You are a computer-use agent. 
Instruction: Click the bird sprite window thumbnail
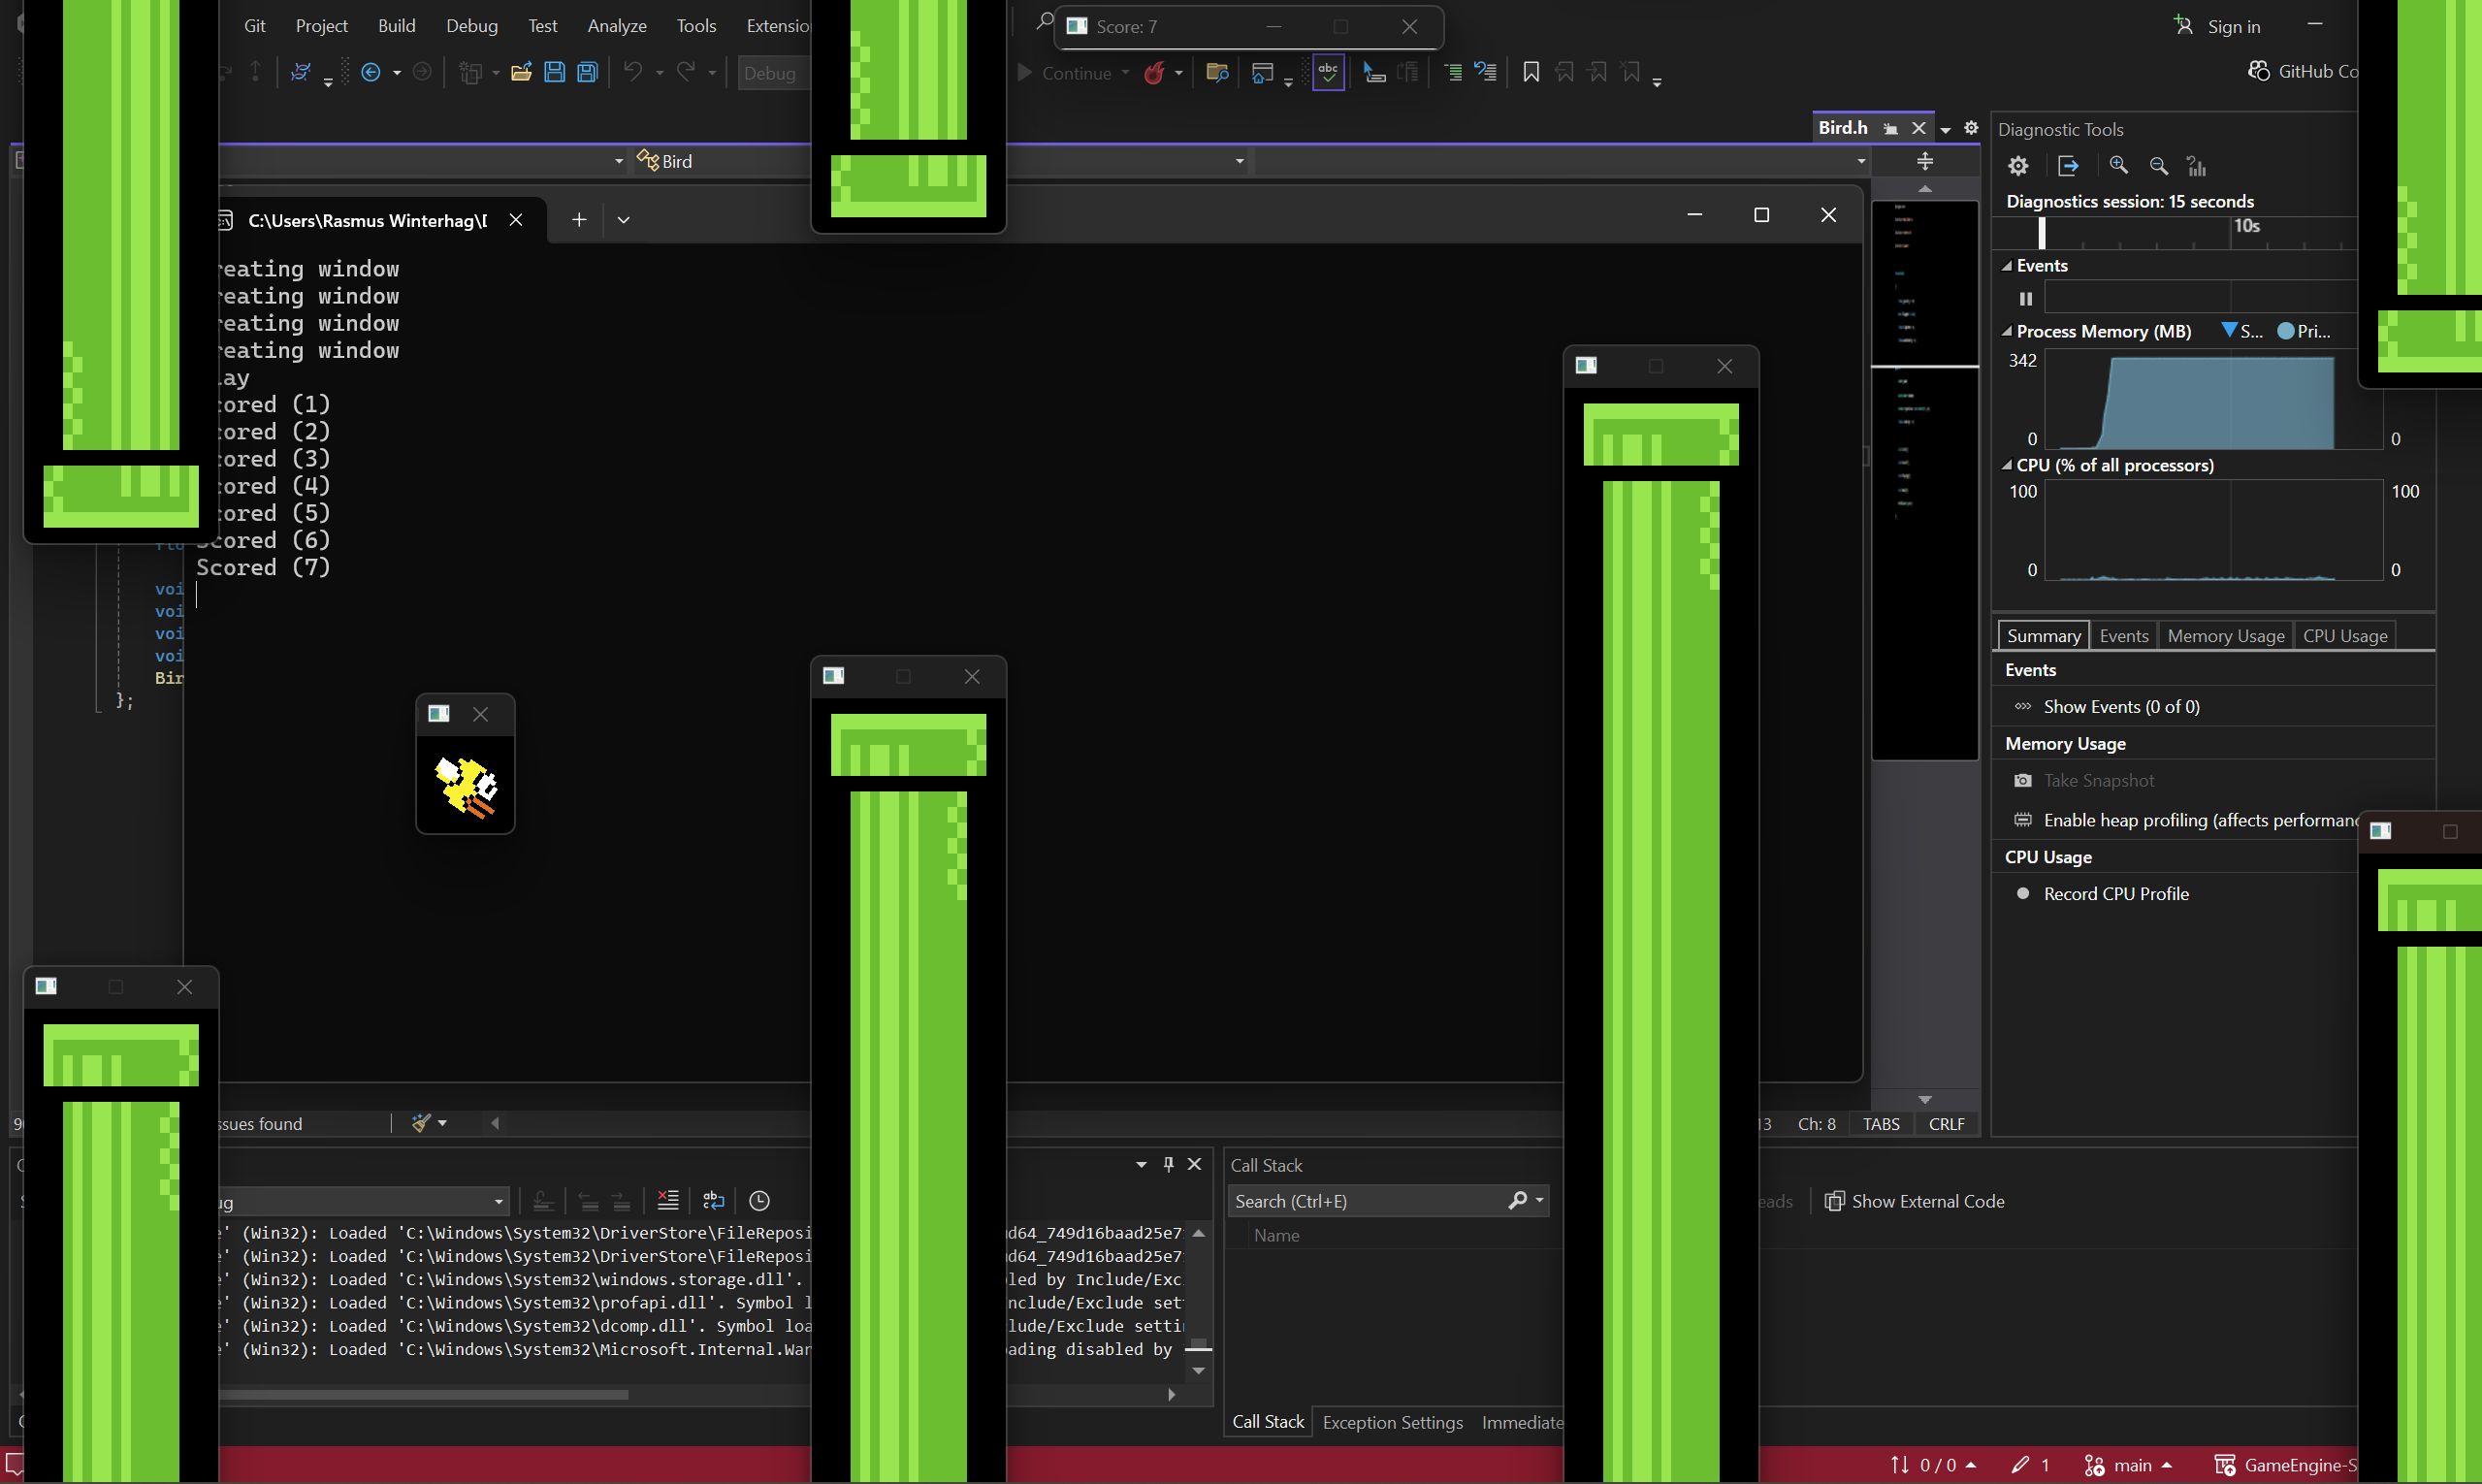pyautogui.click(x=465, y=786)
